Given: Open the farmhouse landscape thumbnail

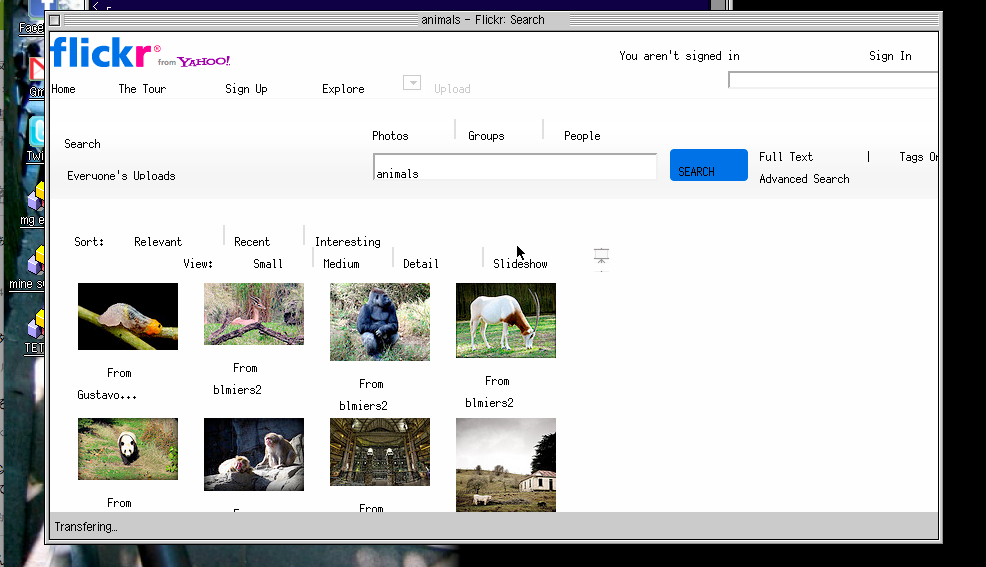Looking at the screenshot, I should [x=506, y=465].
